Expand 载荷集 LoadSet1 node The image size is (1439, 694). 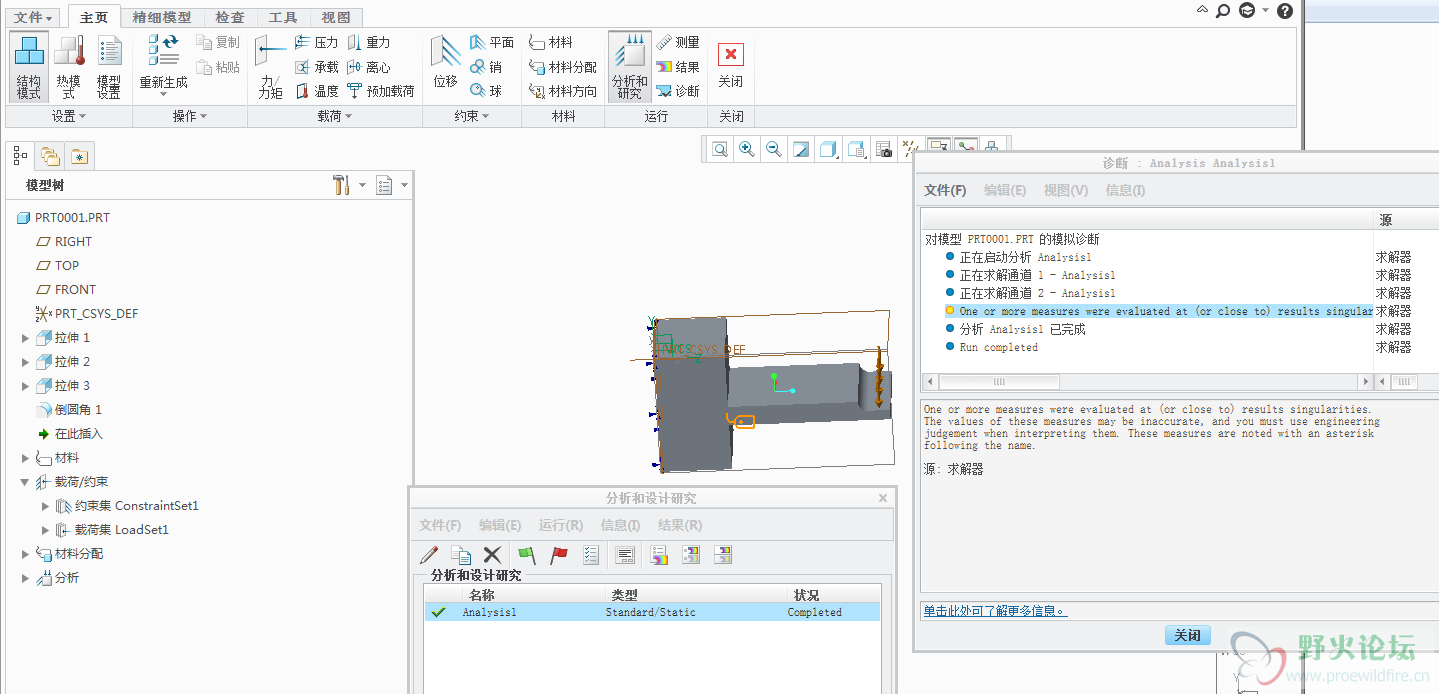point(45,530)
